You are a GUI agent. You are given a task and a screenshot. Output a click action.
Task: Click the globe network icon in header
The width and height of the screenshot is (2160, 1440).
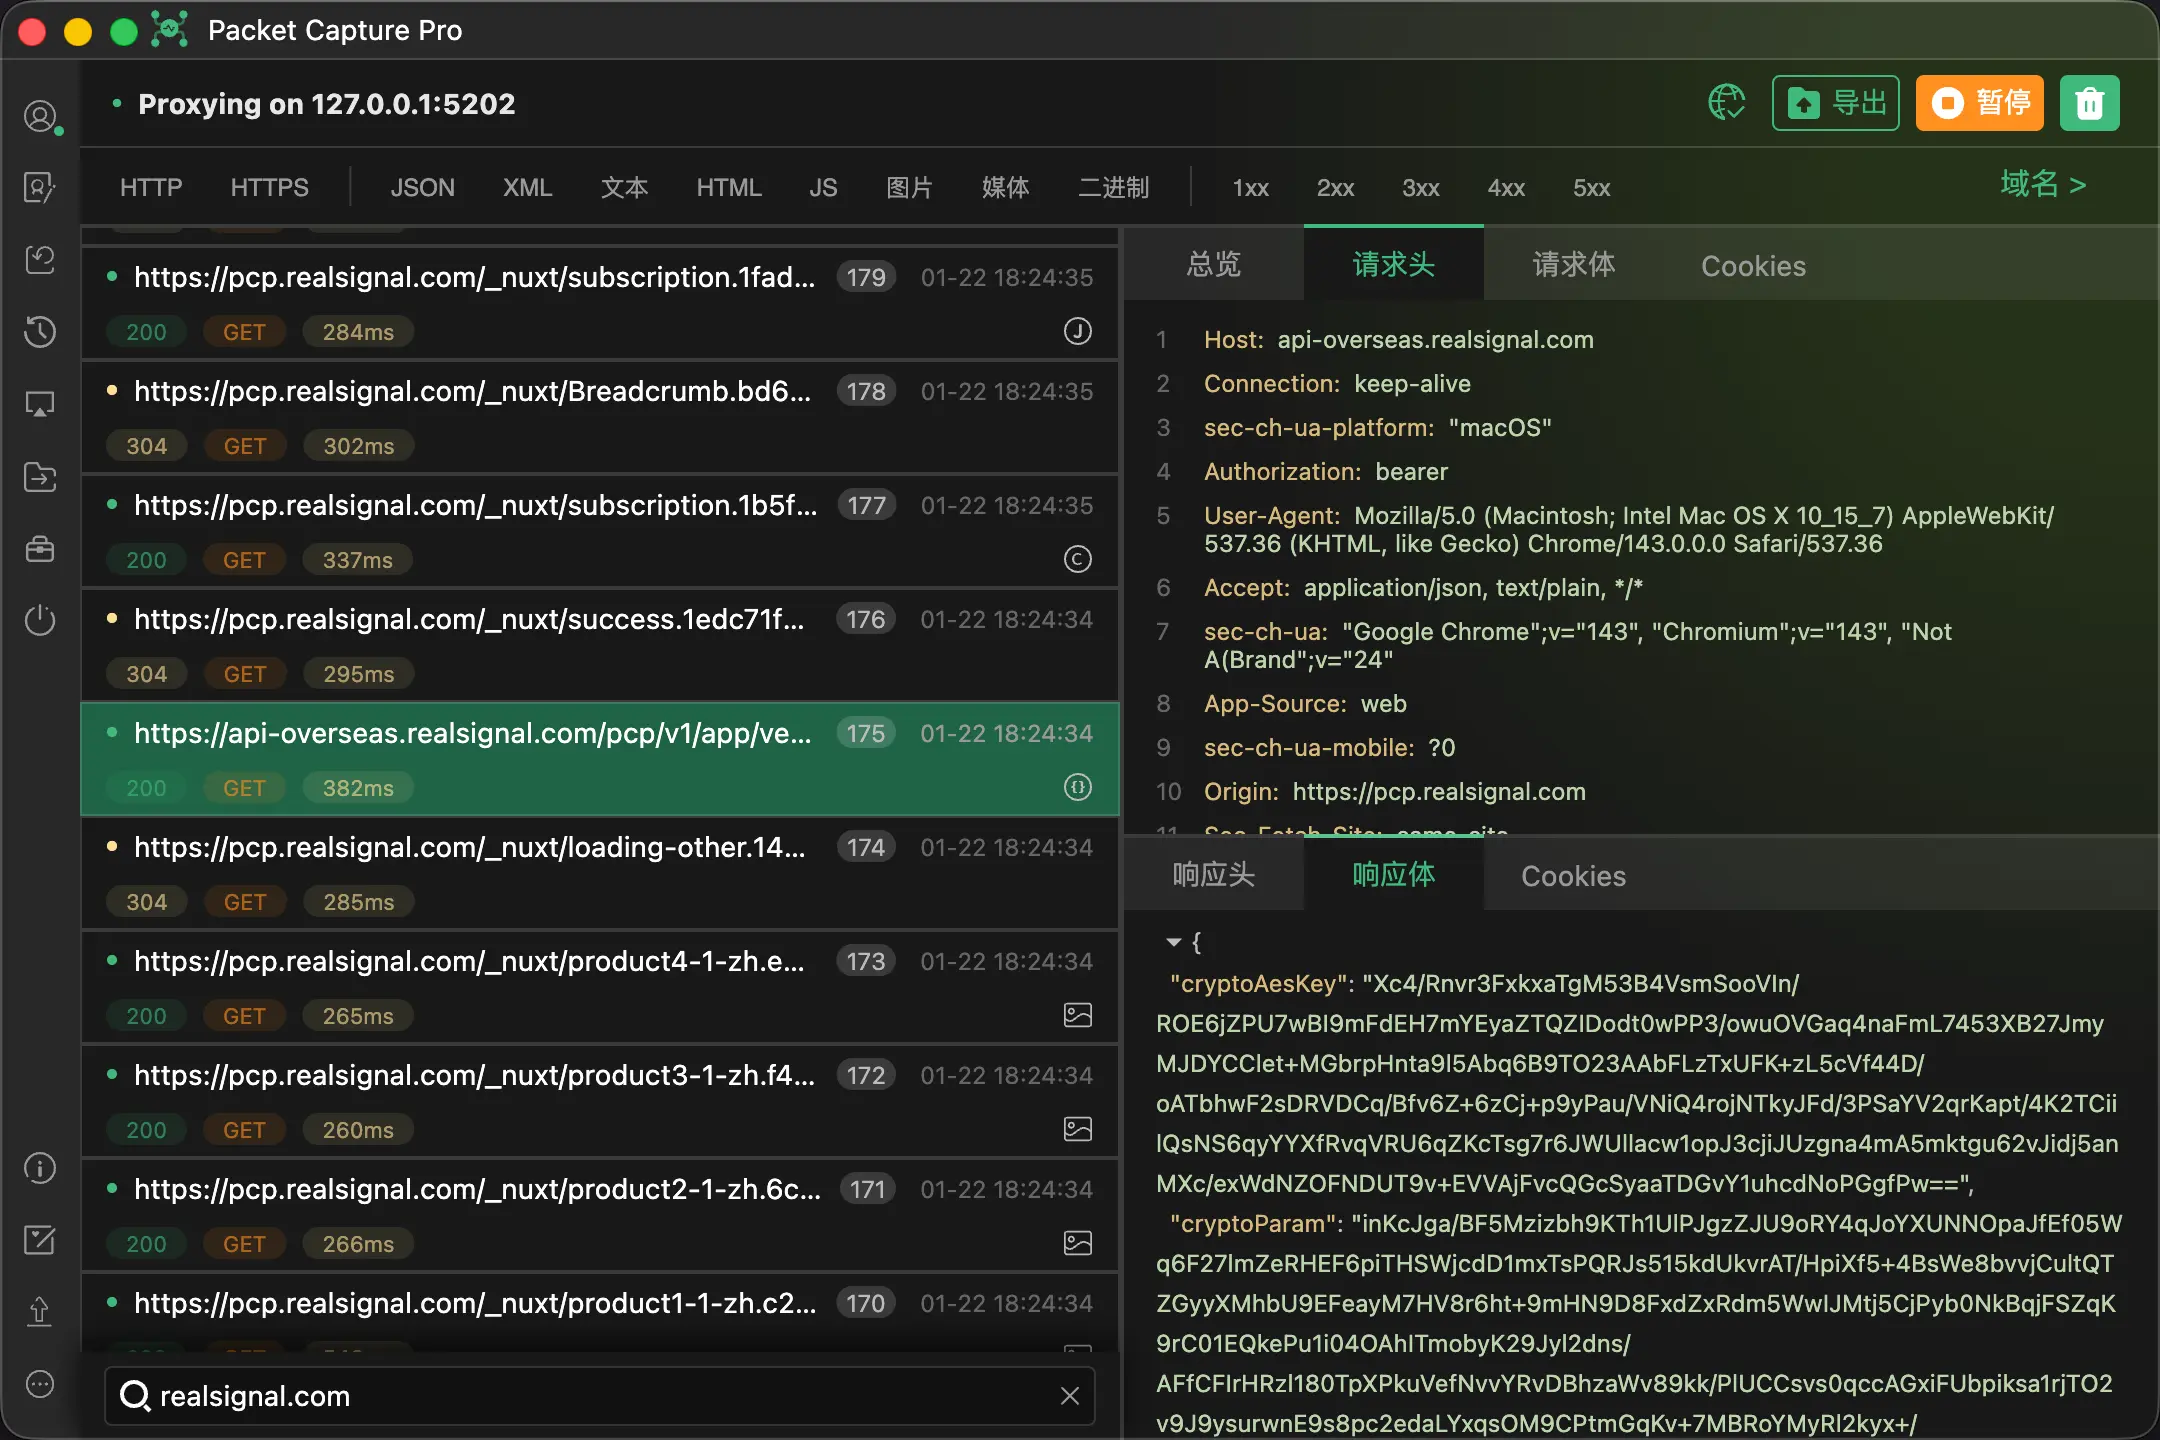[1727, 103]
